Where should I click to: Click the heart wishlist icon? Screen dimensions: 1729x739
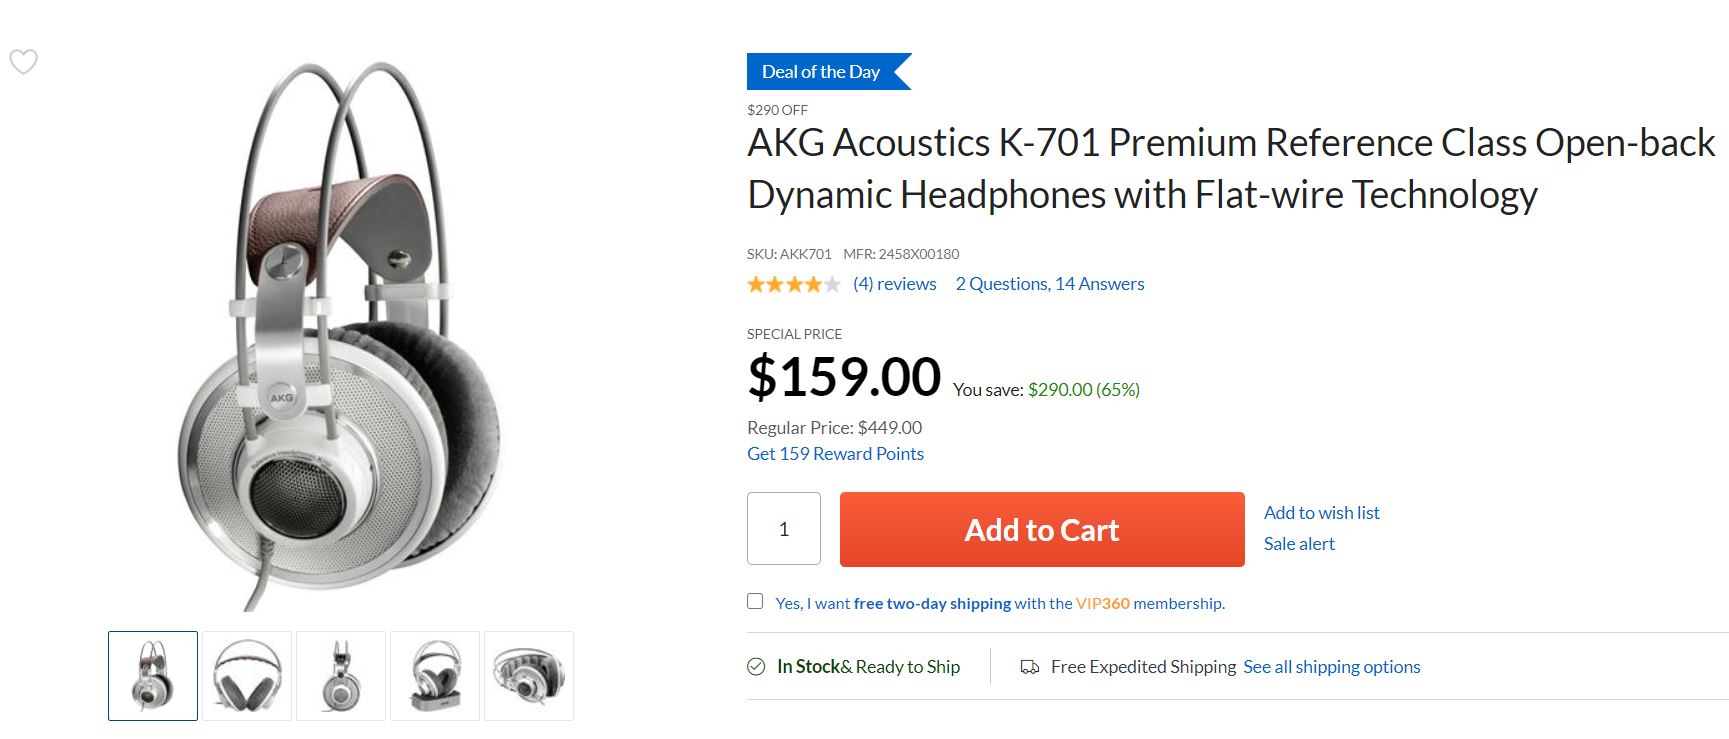pyautogui.click(x=23, y=62)
